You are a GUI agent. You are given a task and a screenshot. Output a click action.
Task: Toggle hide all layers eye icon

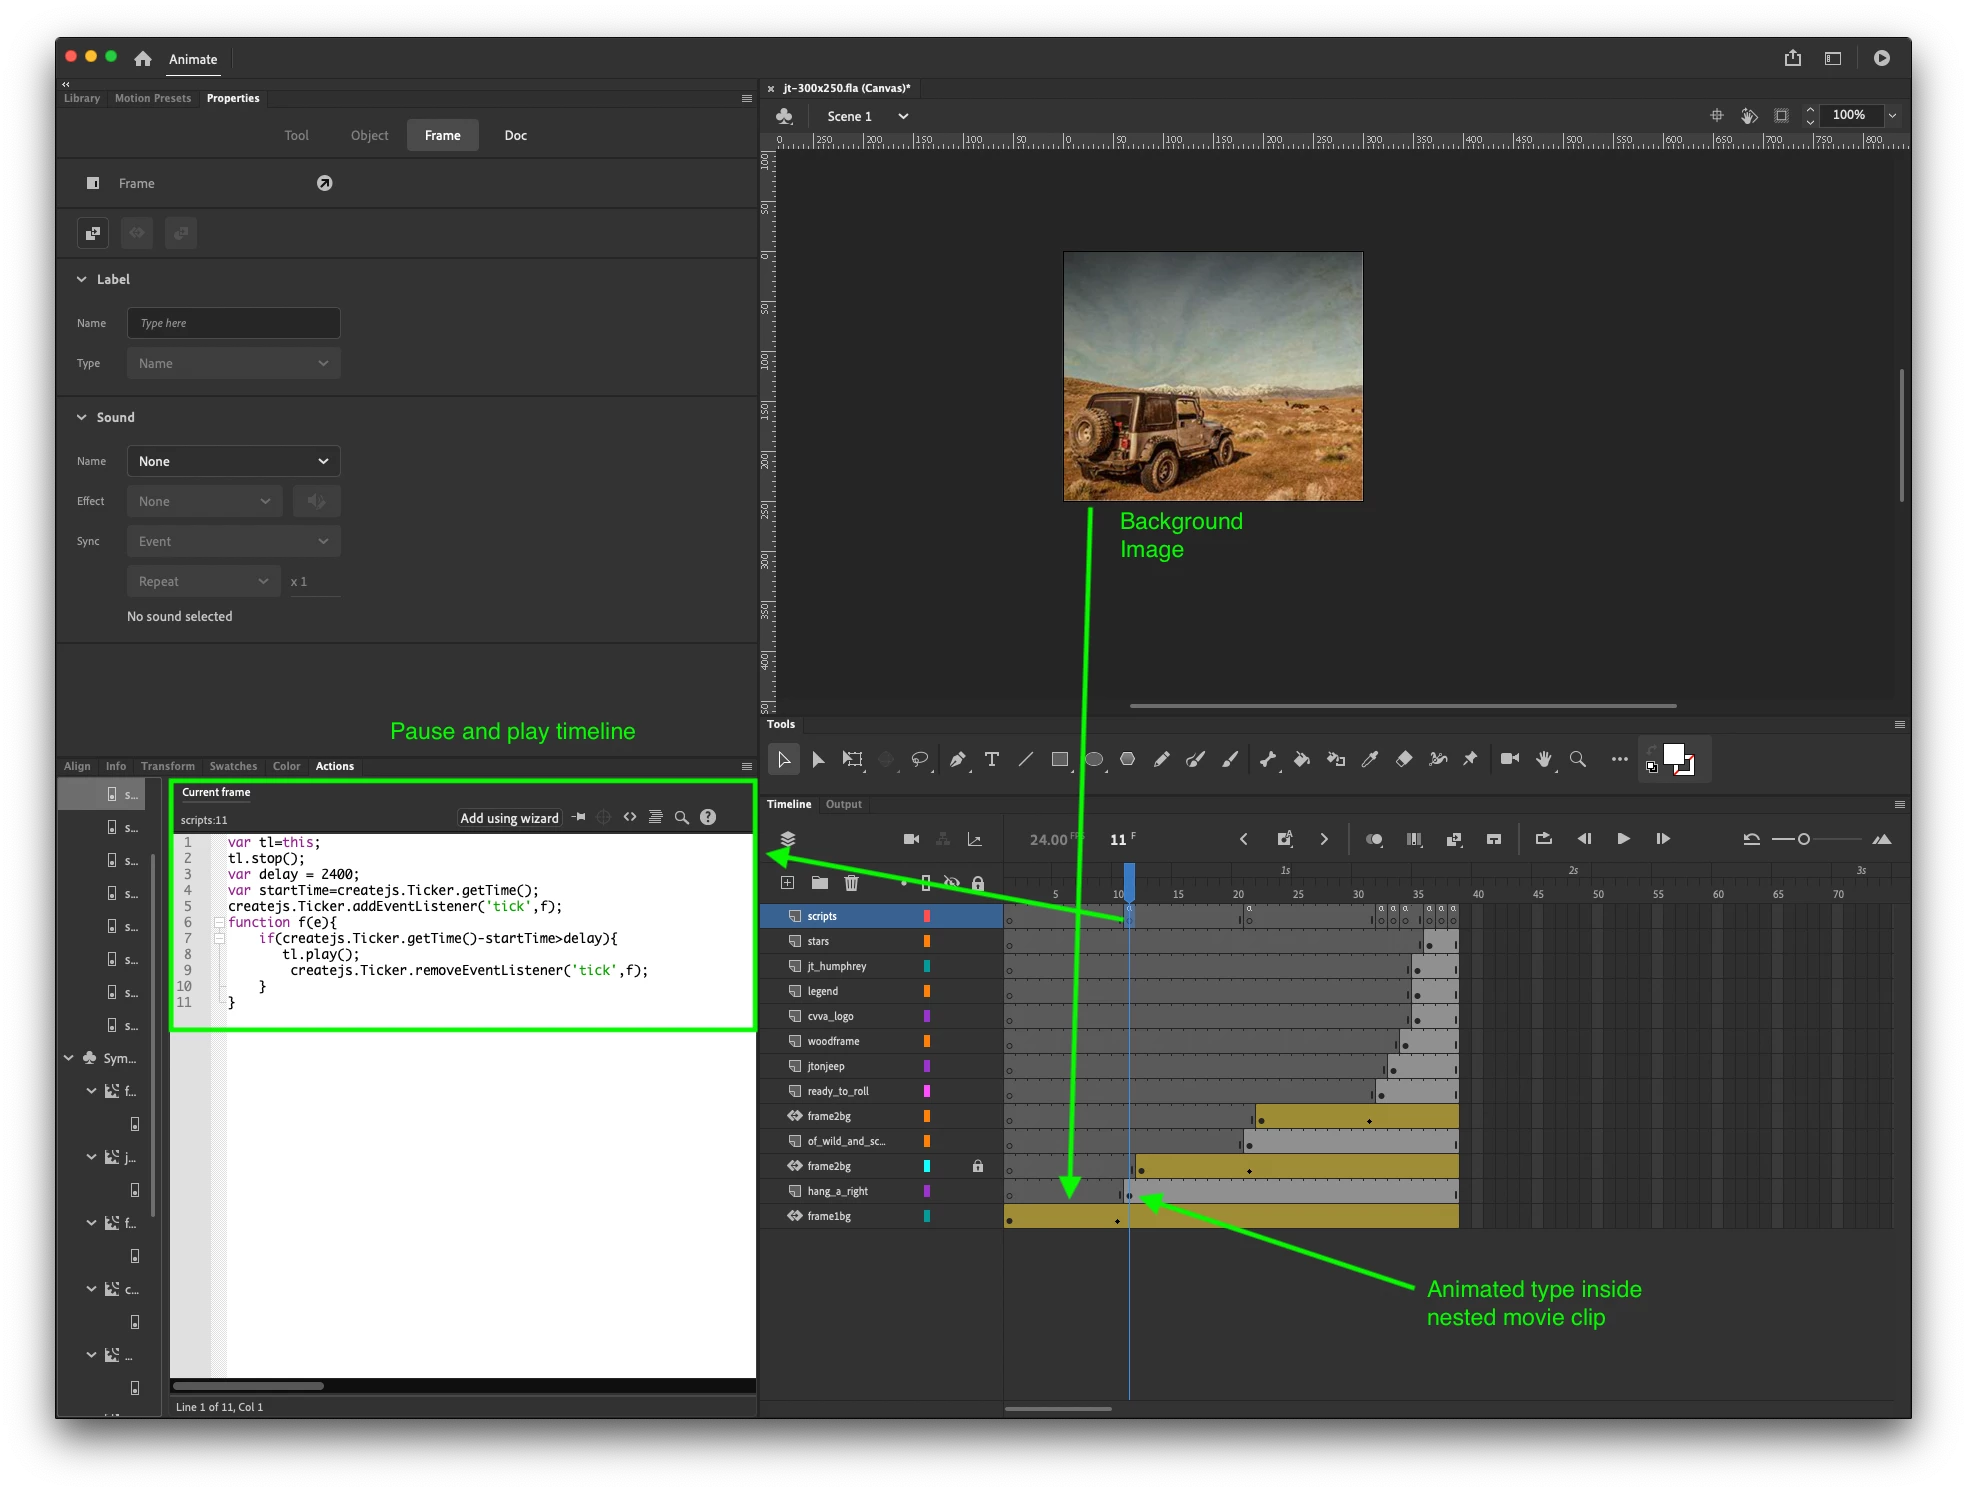click(952, 883)
